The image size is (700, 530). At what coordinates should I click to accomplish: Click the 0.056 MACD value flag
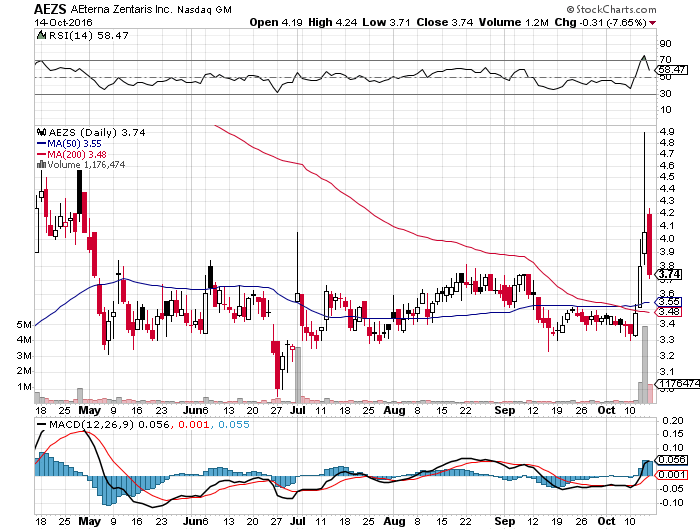point(672,460)
